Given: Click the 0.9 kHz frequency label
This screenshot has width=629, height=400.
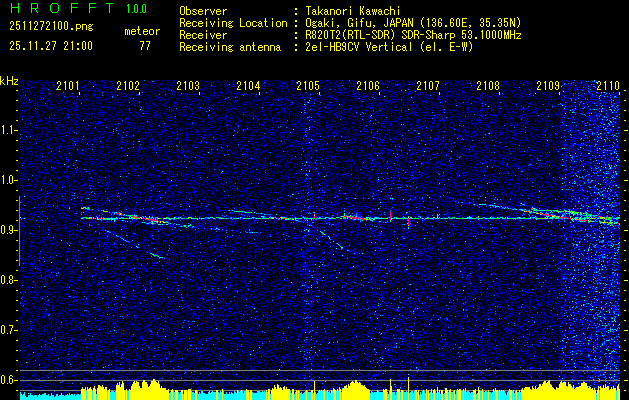Looking at the screenshot, I should tap(7, 230).
